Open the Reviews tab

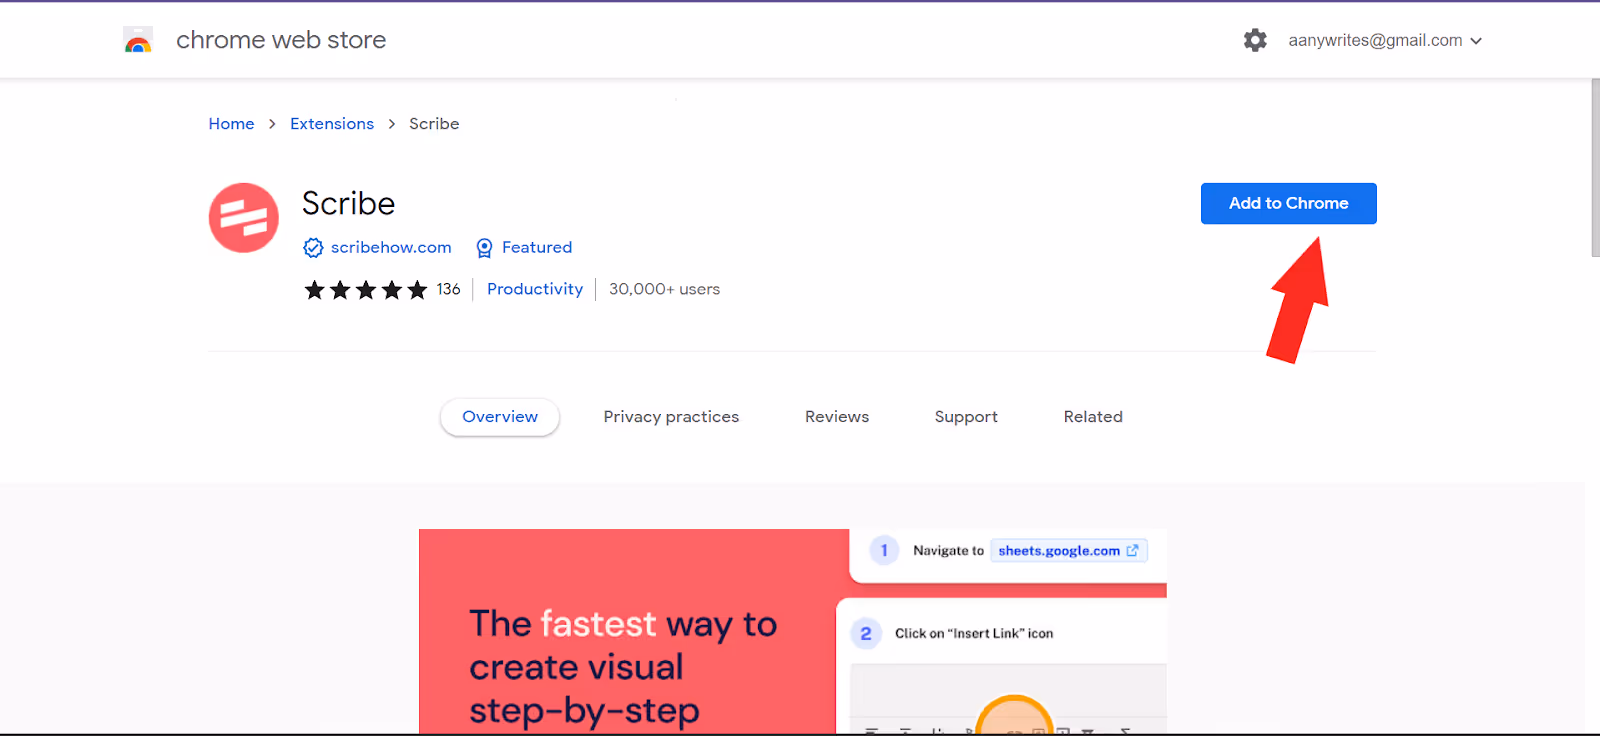837,417
